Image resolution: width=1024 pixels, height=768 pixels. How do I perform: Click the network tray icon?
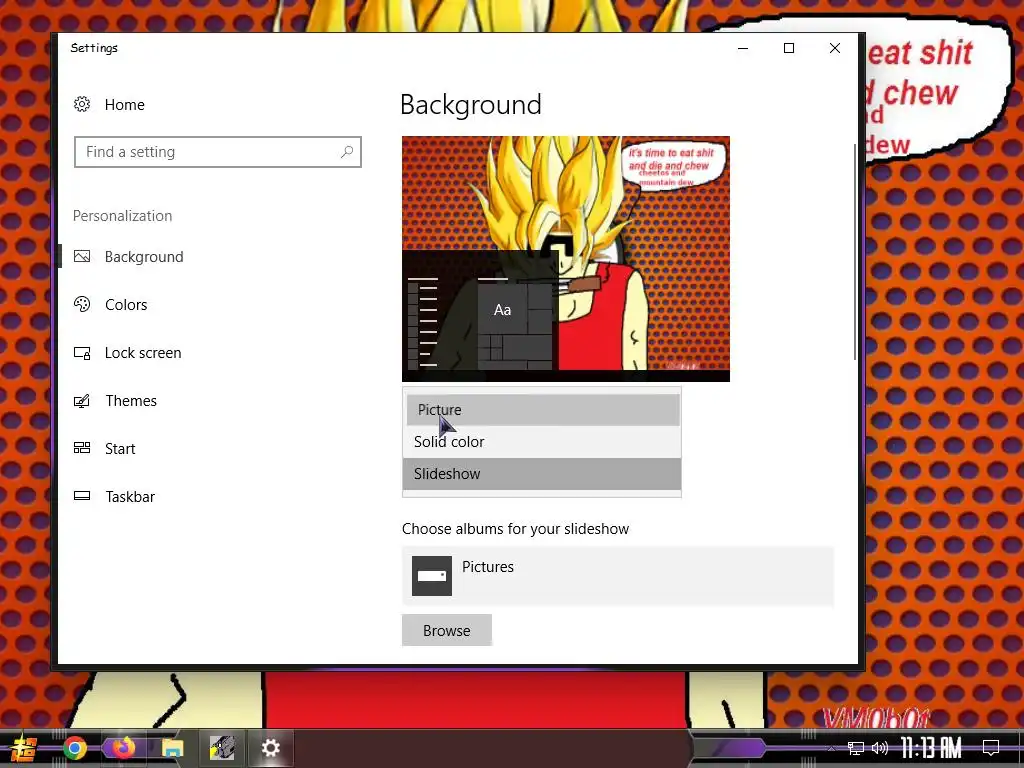click(x=855, y=748)
